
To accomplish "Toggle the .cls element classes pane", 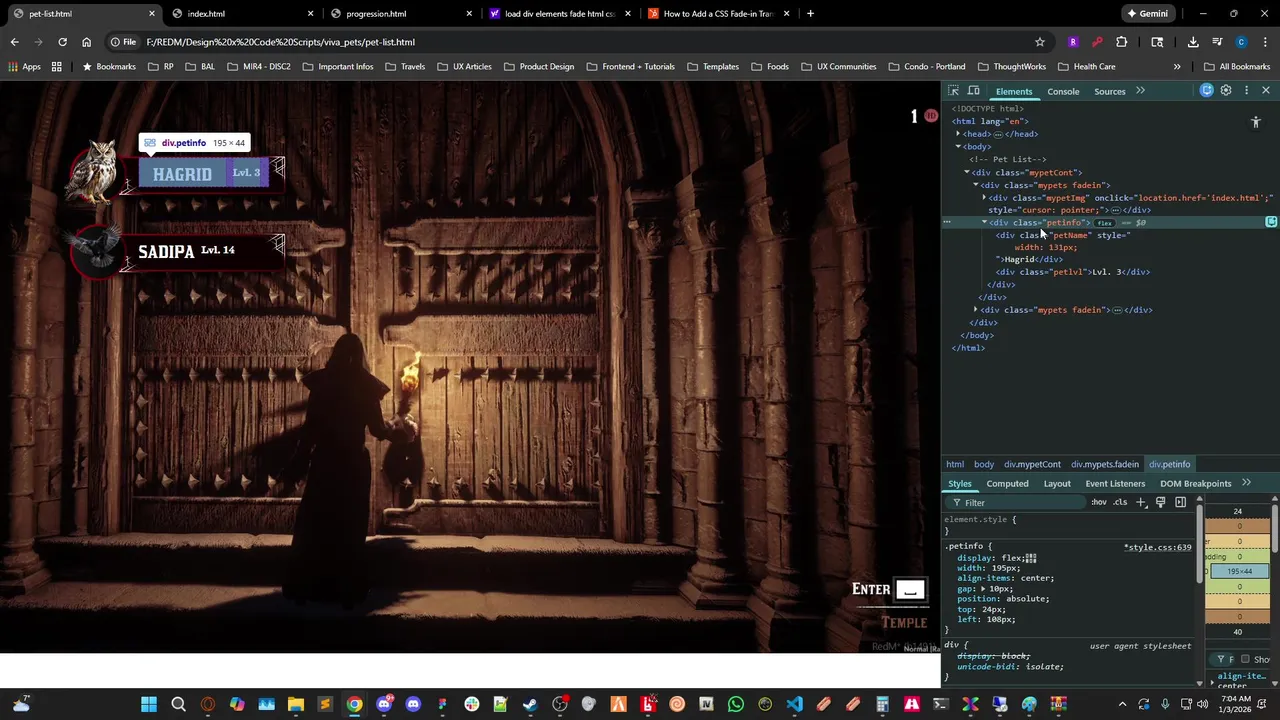I will [x=1120, y=502].
